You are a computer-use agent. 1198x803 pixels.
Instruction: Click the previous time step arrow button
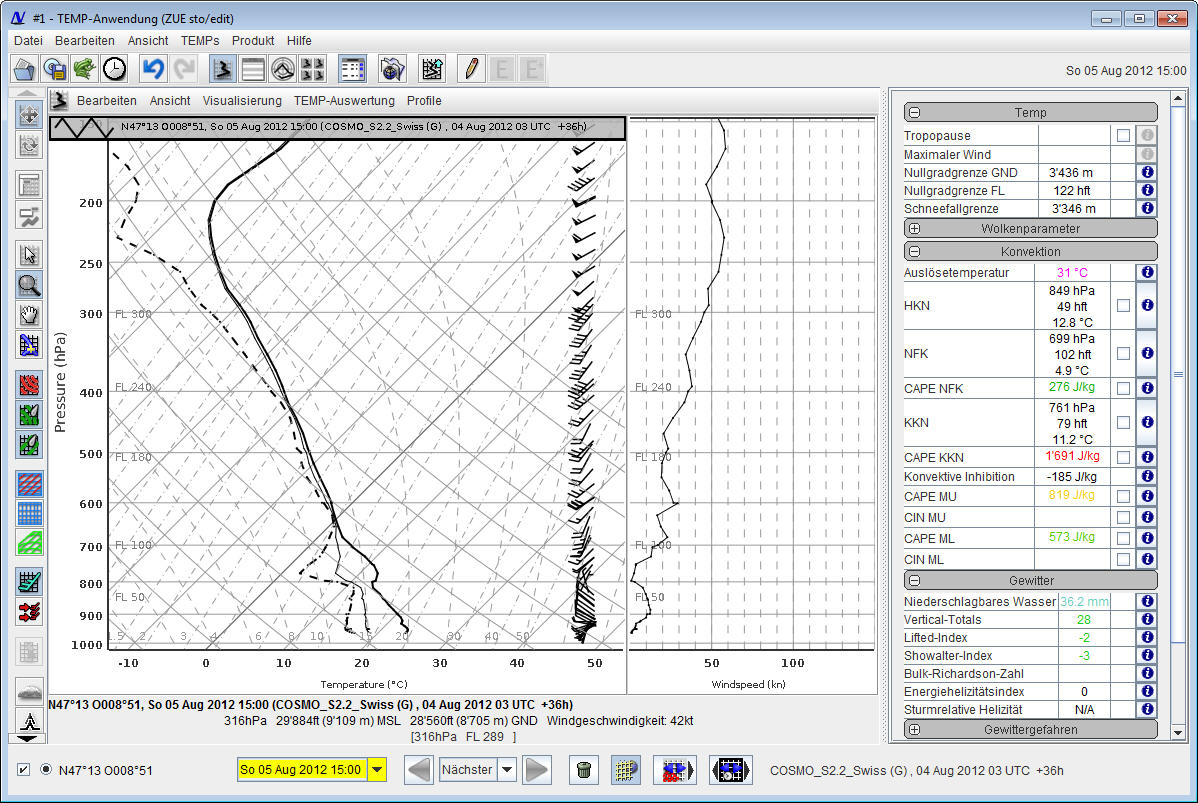pos(419,770)
